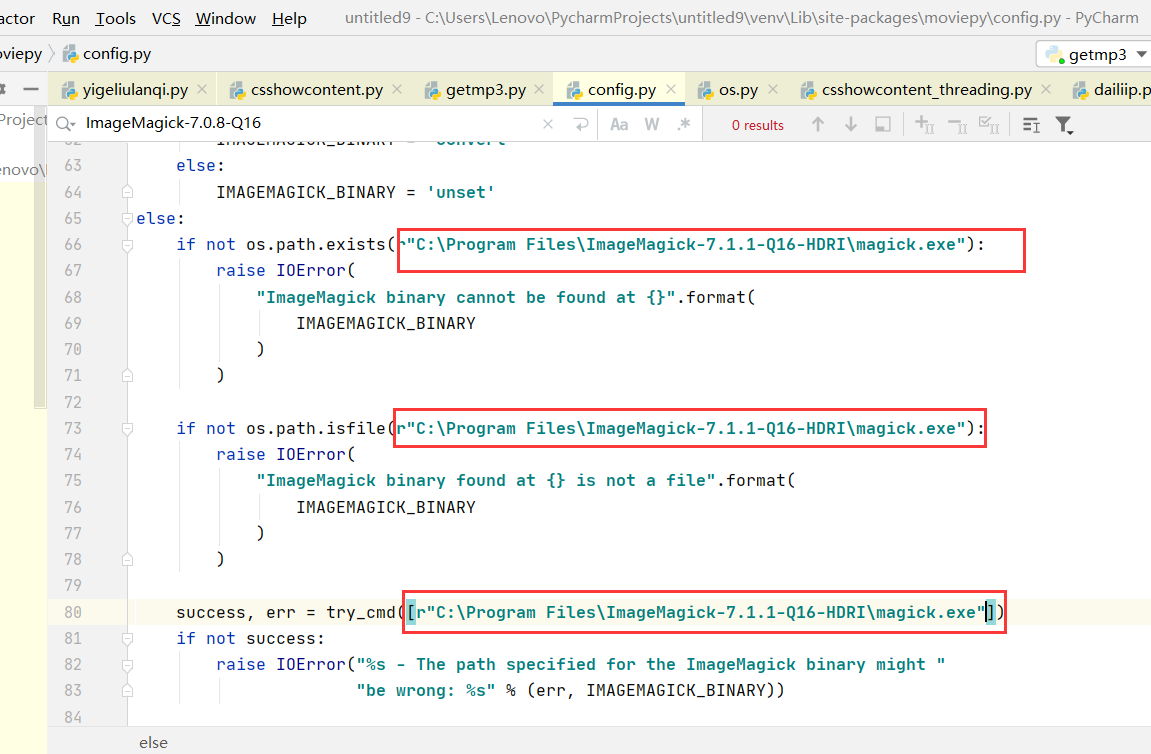This screenshot has height=754, width=1151.
Task: Click 'unset' string on line 64
Action: coord(460,192)
